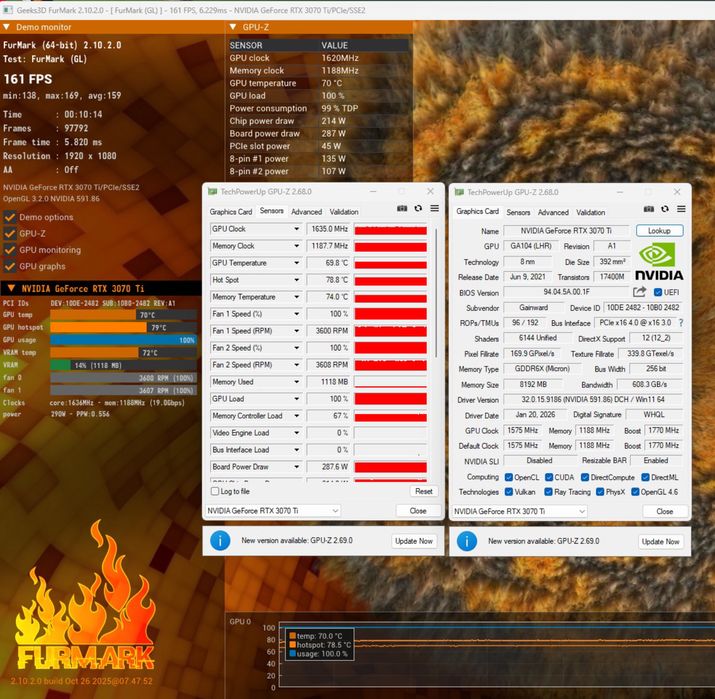This screenshot has width=715, height=699.
Task: Click GPU 0 graph legend box
Action: pos(320,644)
